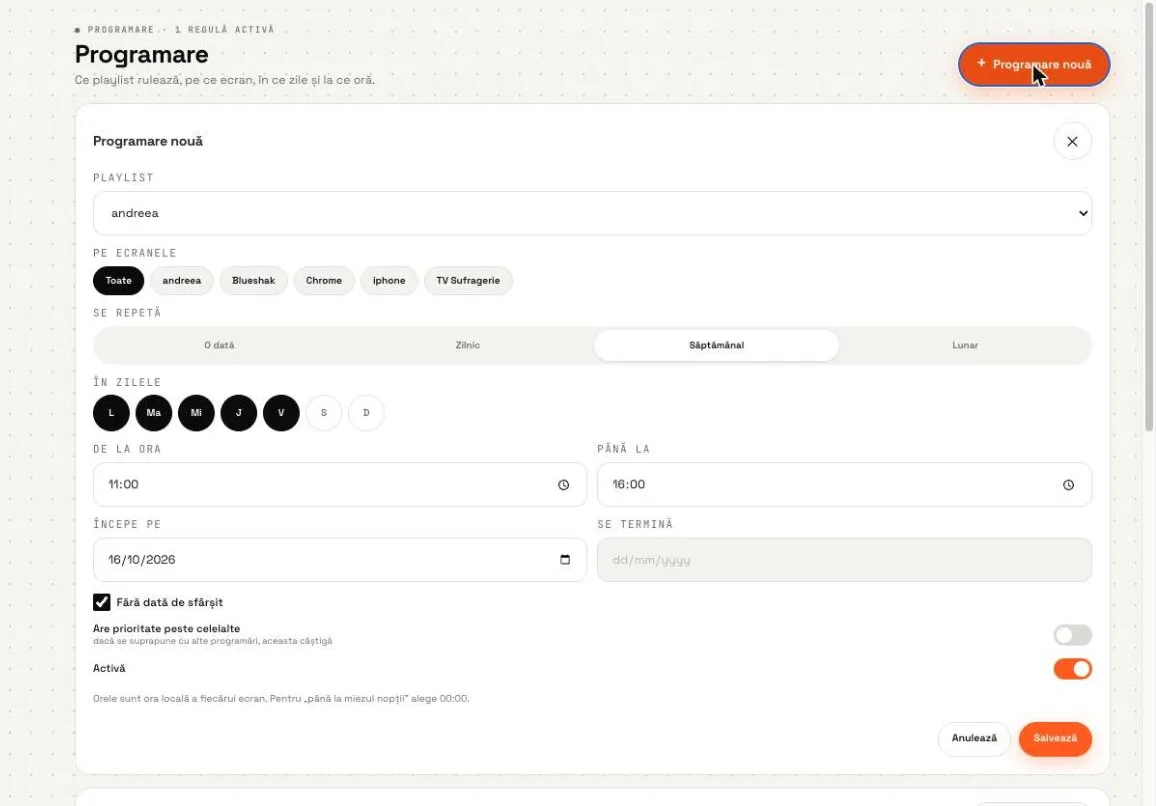
Task: Switch repeat mode to Zilnic
Action: click(x=467, y=345)
